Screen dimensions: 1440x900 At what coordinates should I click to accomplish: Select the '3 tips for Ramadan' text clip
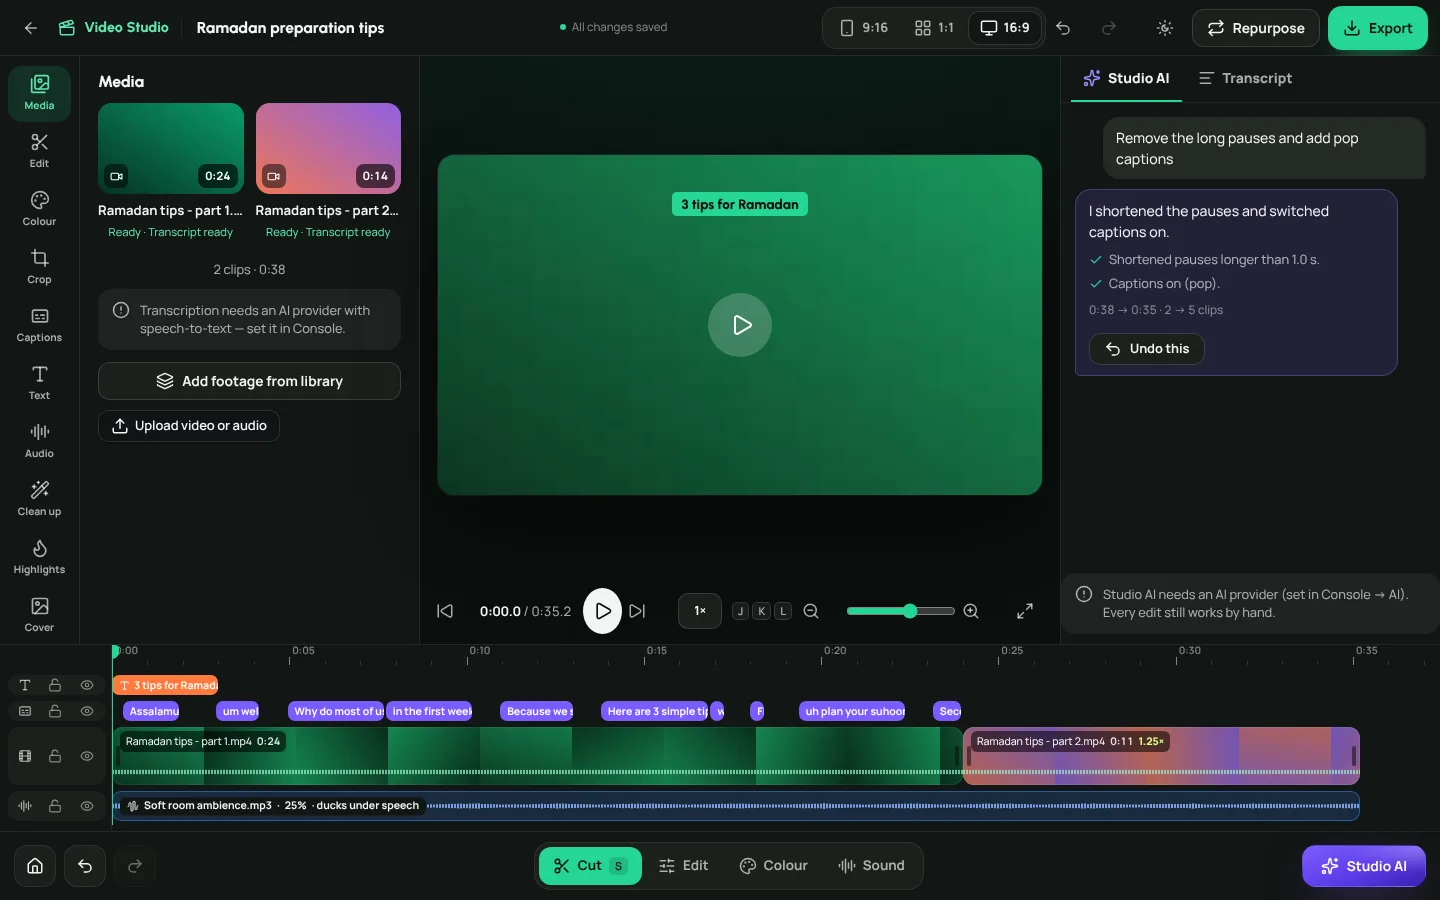(165, 685)
